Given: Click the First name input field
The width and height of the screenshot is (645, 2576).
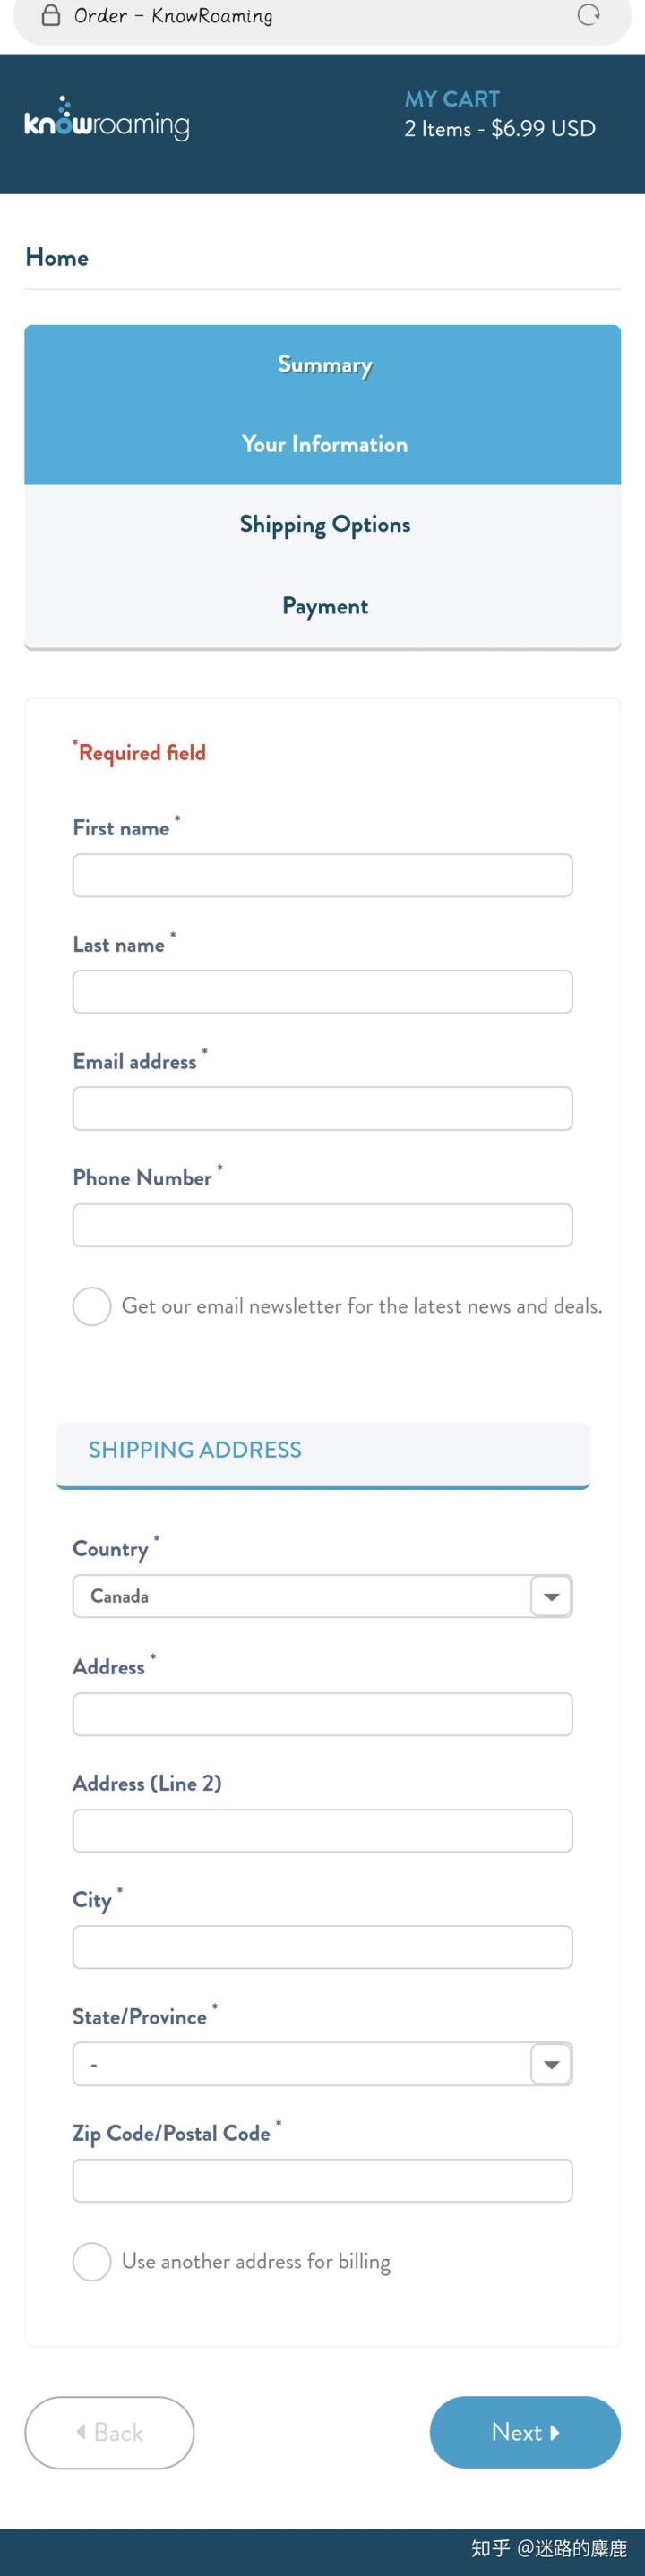Looking at the screenshot, I should pos(322,875).
